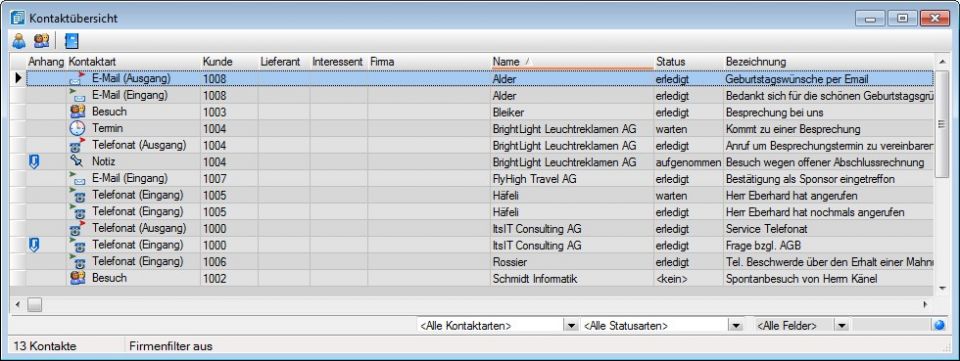Click attachment icon on the Notiz row
Viewport: 960px width, 361px height.
34,162
